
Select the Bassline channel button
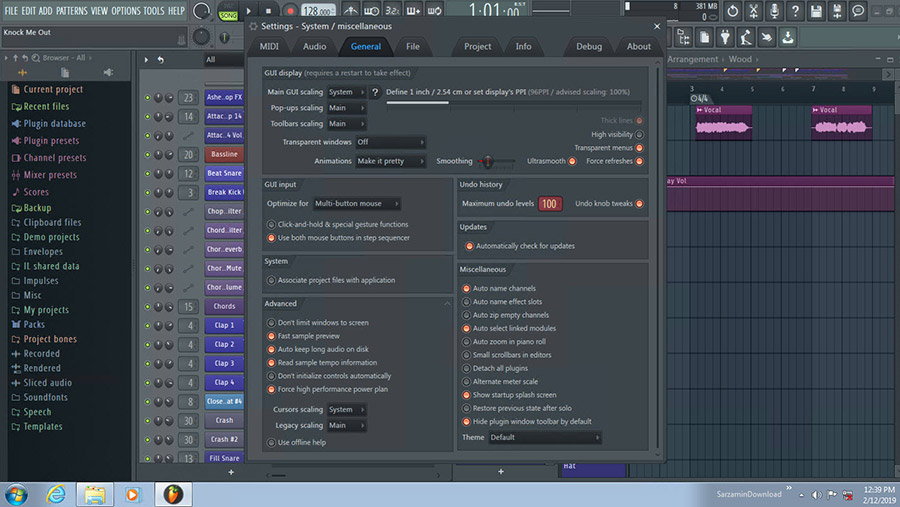[224, 154]
